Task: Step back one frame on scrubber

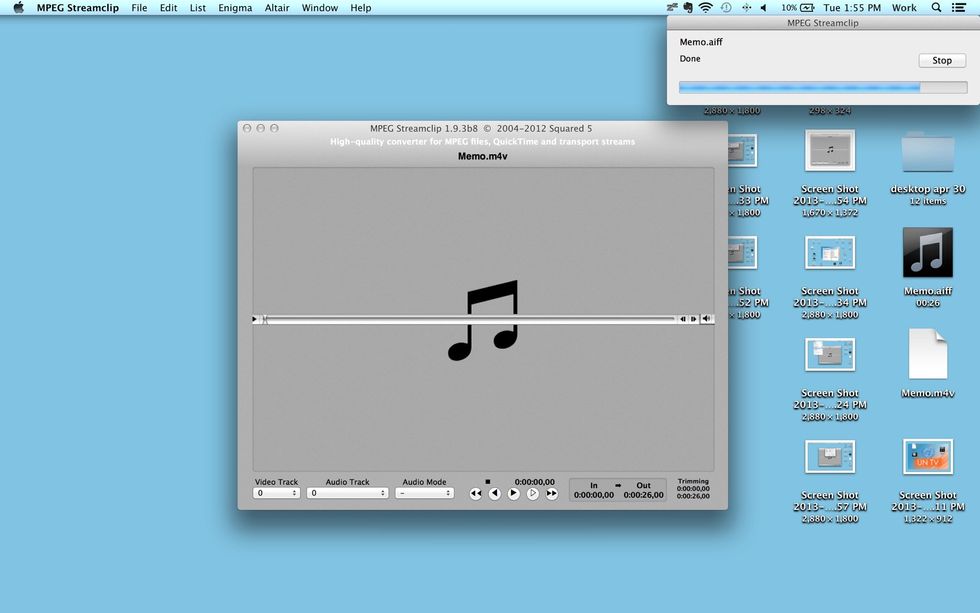Action: coord(682,319)
